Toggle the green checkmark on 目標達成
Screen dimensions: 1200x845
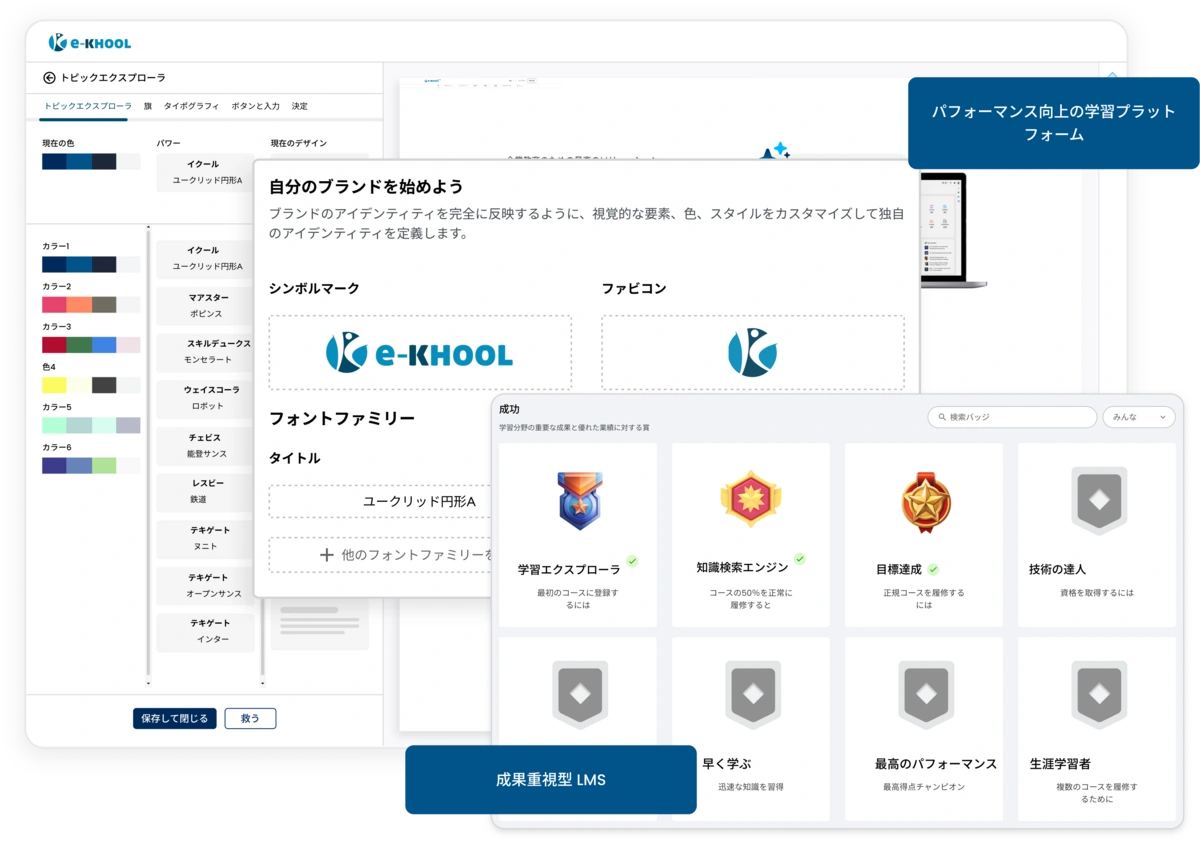(935, 571)
